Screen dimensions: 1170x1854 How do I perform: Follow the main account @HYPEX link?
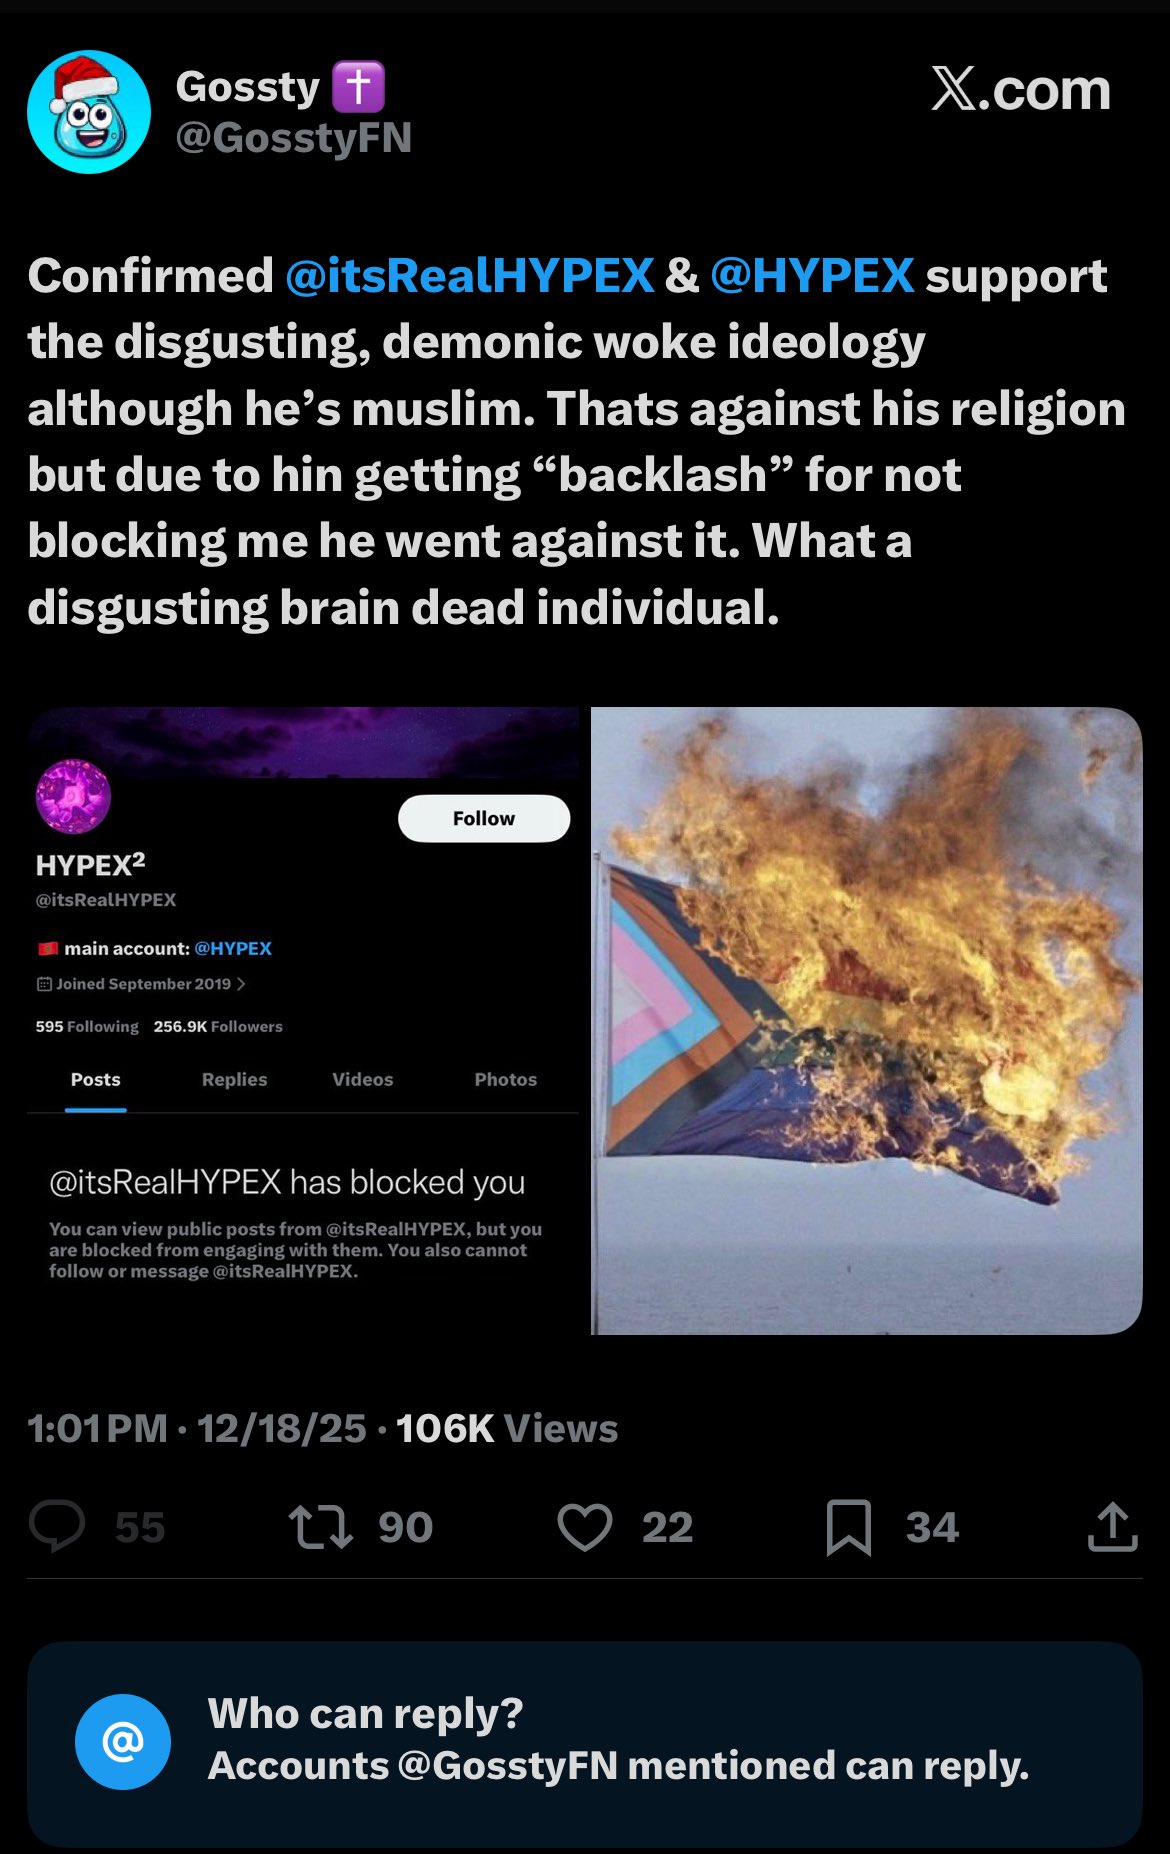pyautogui.click(x=233, y=948)
